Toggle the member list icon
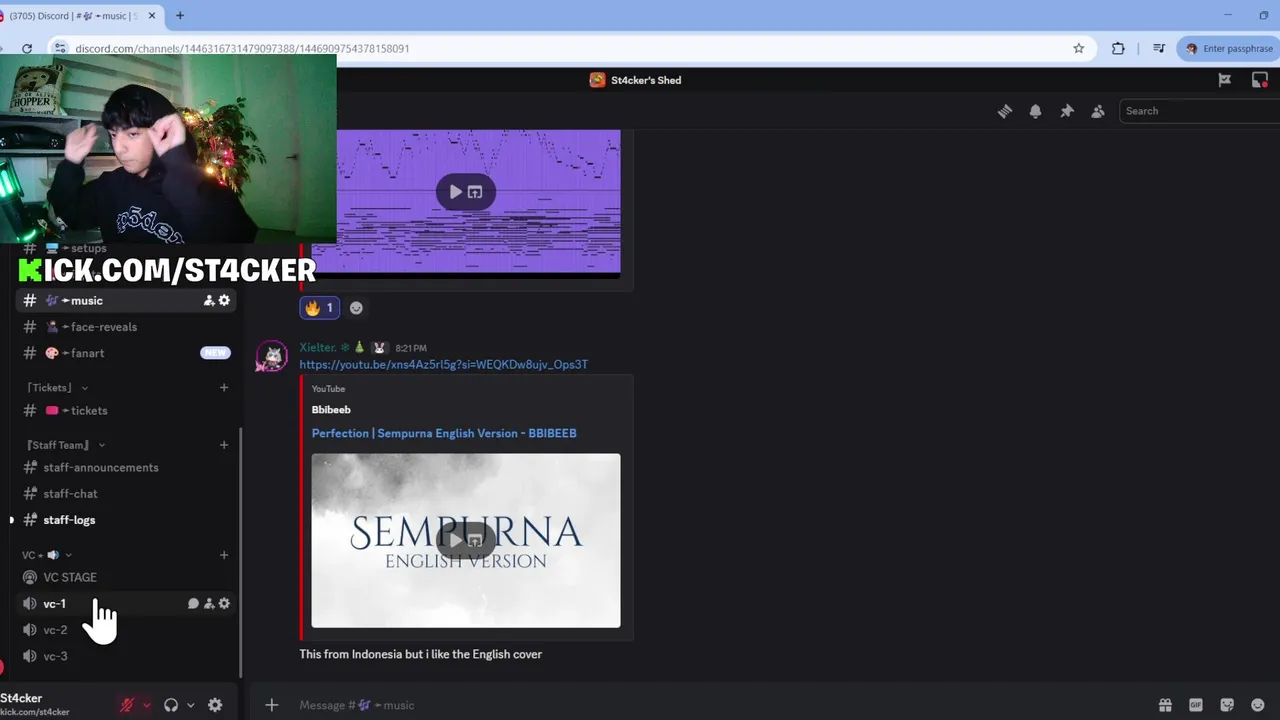Image resolution: width=1280 pixels, height=720 pixels. [x=1098, y=111]
